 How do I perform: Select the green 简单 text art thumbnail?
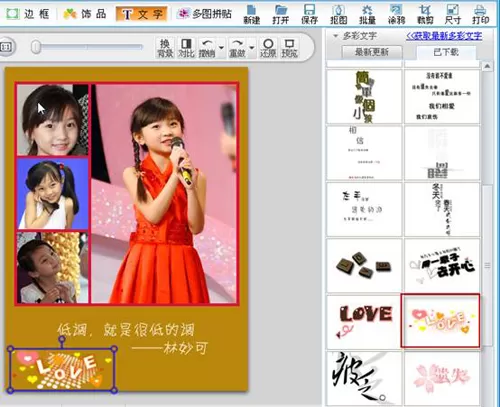click(364, 97)
